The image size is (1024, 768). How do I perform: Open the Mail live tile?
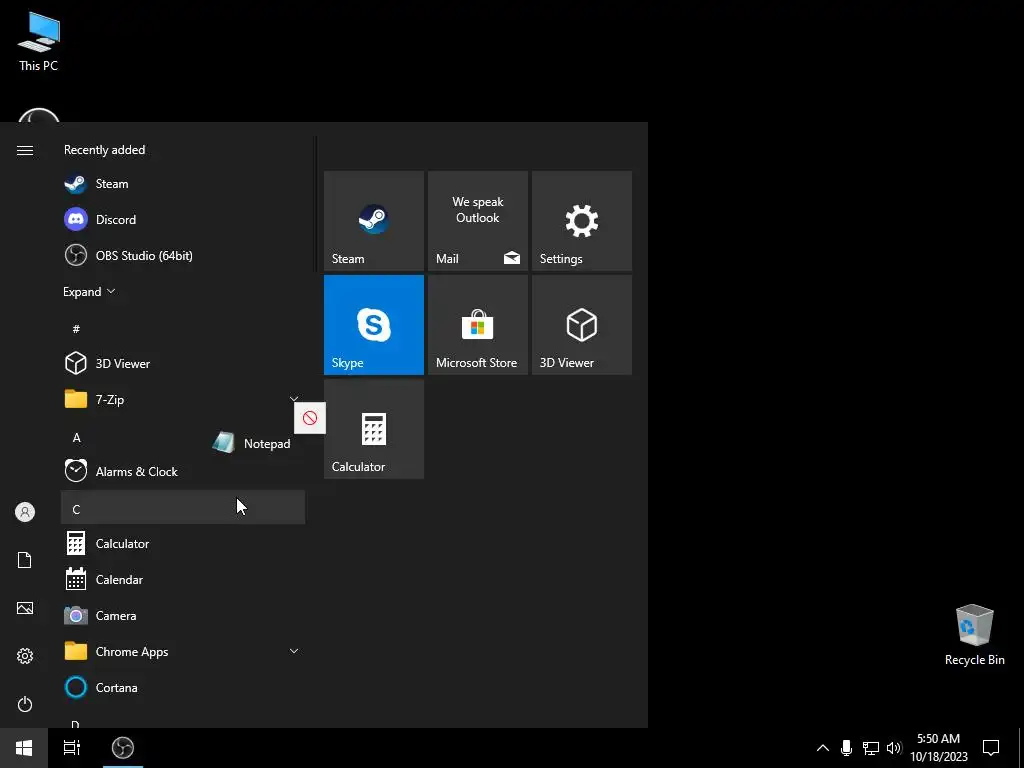(x=477, y=221)
